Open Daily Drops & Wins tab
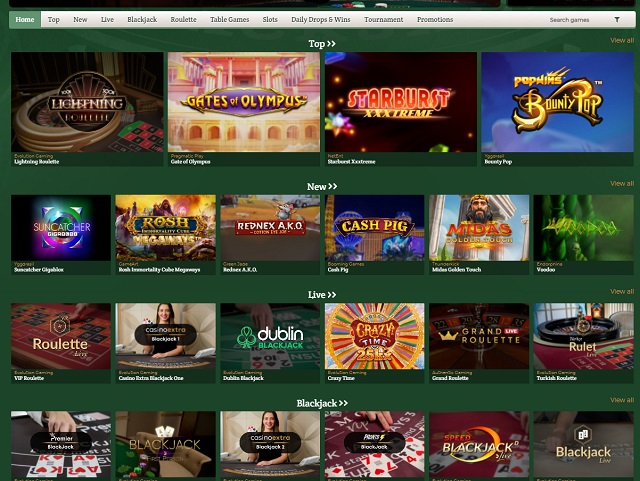 [x=321, y=20]
